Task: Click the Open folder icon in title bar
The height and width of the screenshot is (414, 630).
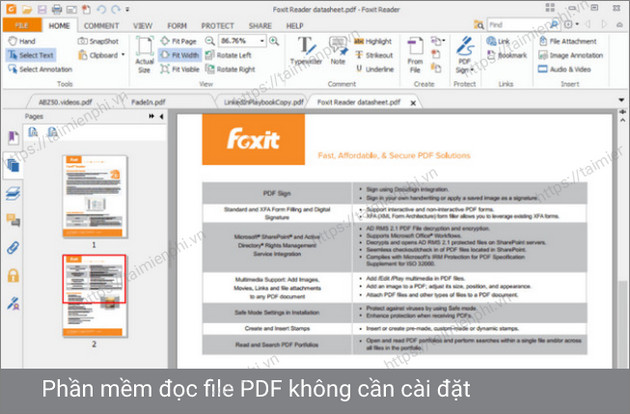Action: [27, 9]
